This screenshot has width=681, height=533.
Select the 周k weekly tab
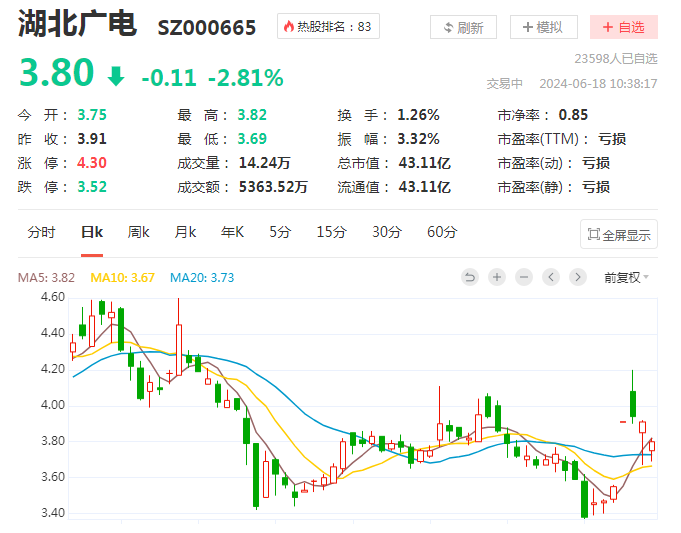(138, 232)
